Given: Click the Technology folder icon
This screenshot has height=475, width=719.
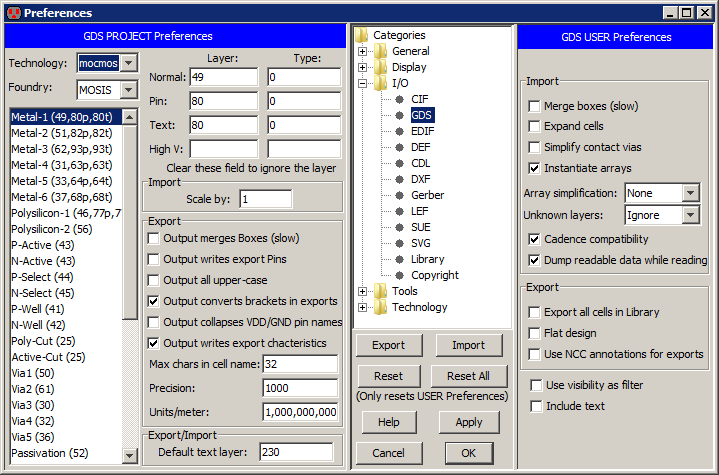Looking at the screenshot, I should click(x=381, y=307).
